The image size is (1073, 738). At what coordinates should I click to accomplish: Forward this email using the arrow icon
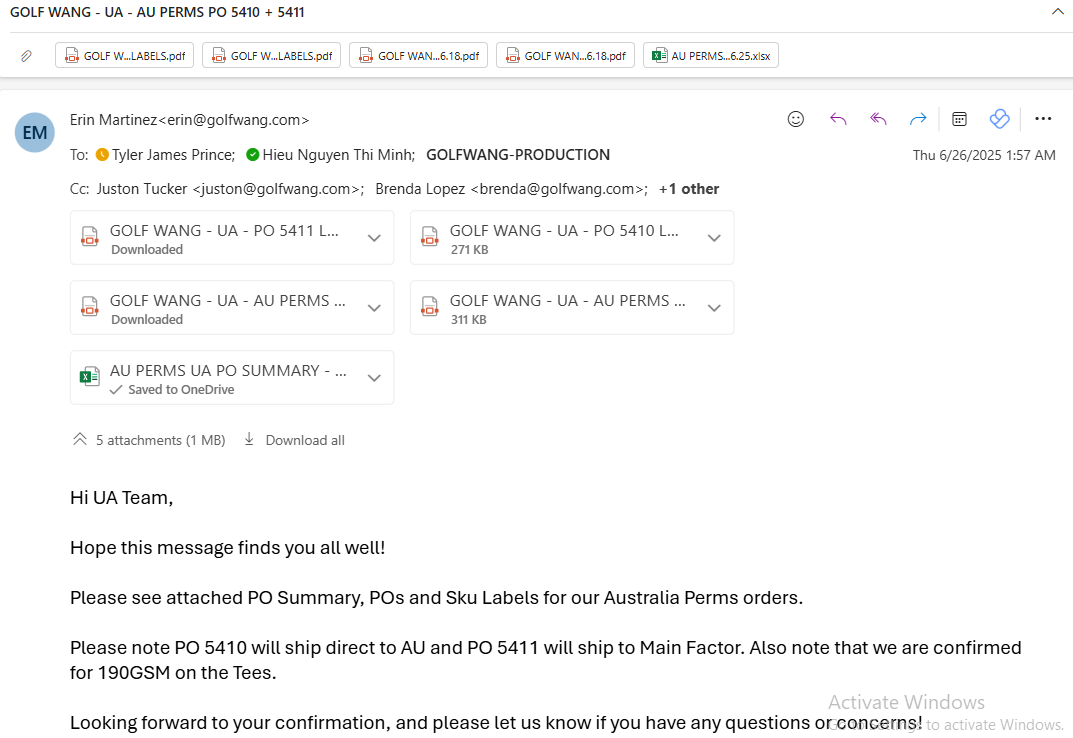pos(918,119)
